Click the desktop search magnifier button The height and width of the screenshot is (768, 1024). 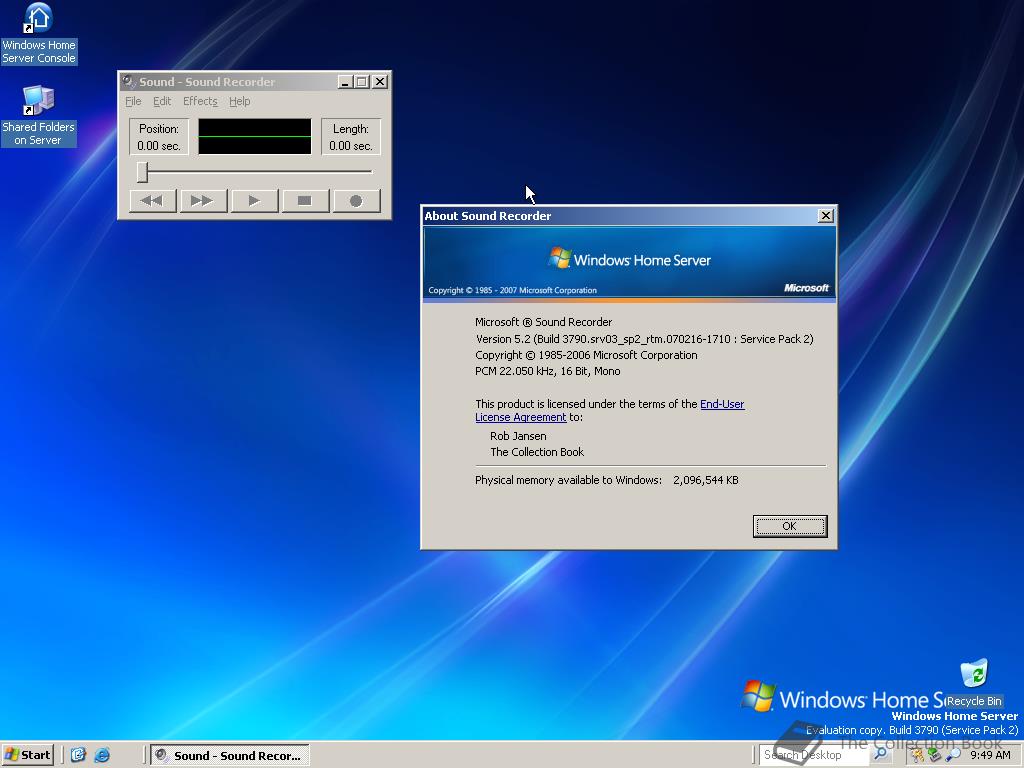tap(880, 754)
